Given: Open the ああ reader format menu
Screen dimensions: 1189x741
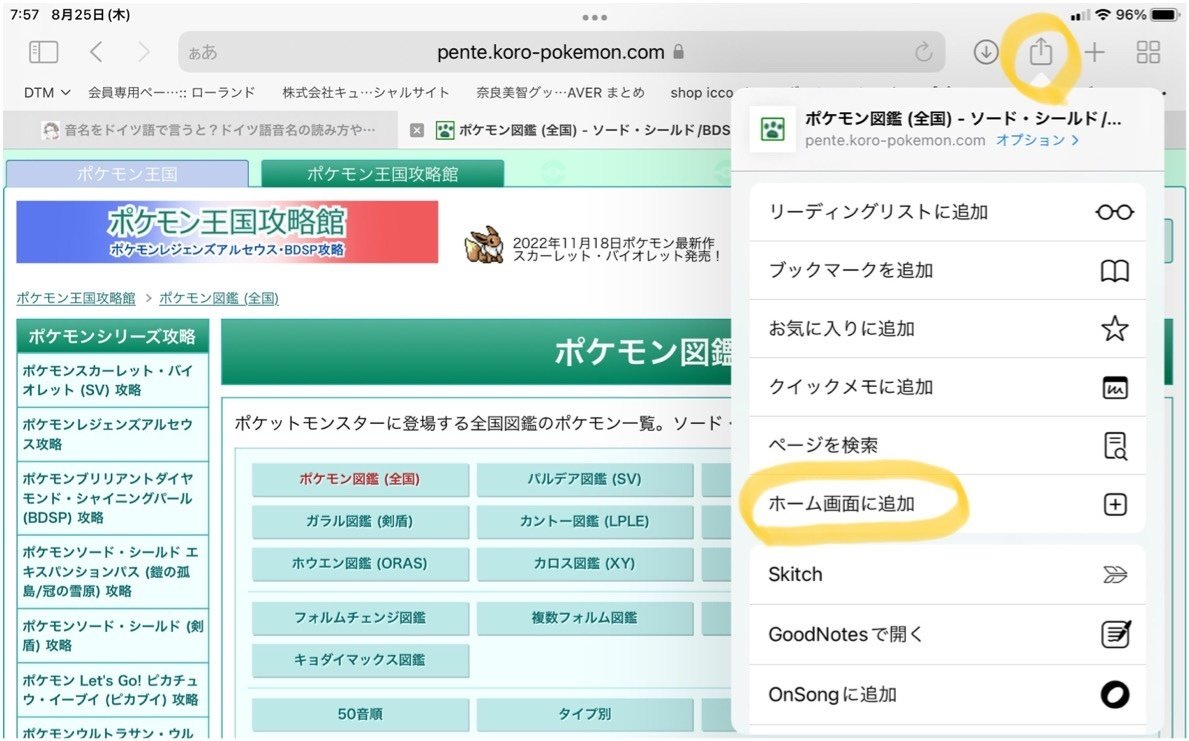Looking at the screenshot, I should (202, 52).
